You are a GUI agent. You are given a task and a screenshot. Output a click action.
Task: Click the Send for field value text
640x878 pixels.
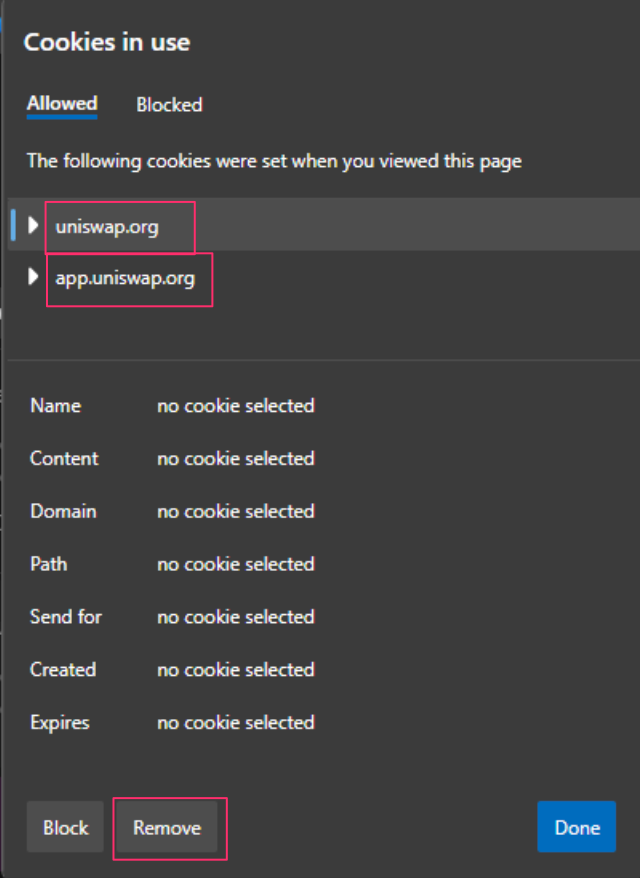click(236, 617)
